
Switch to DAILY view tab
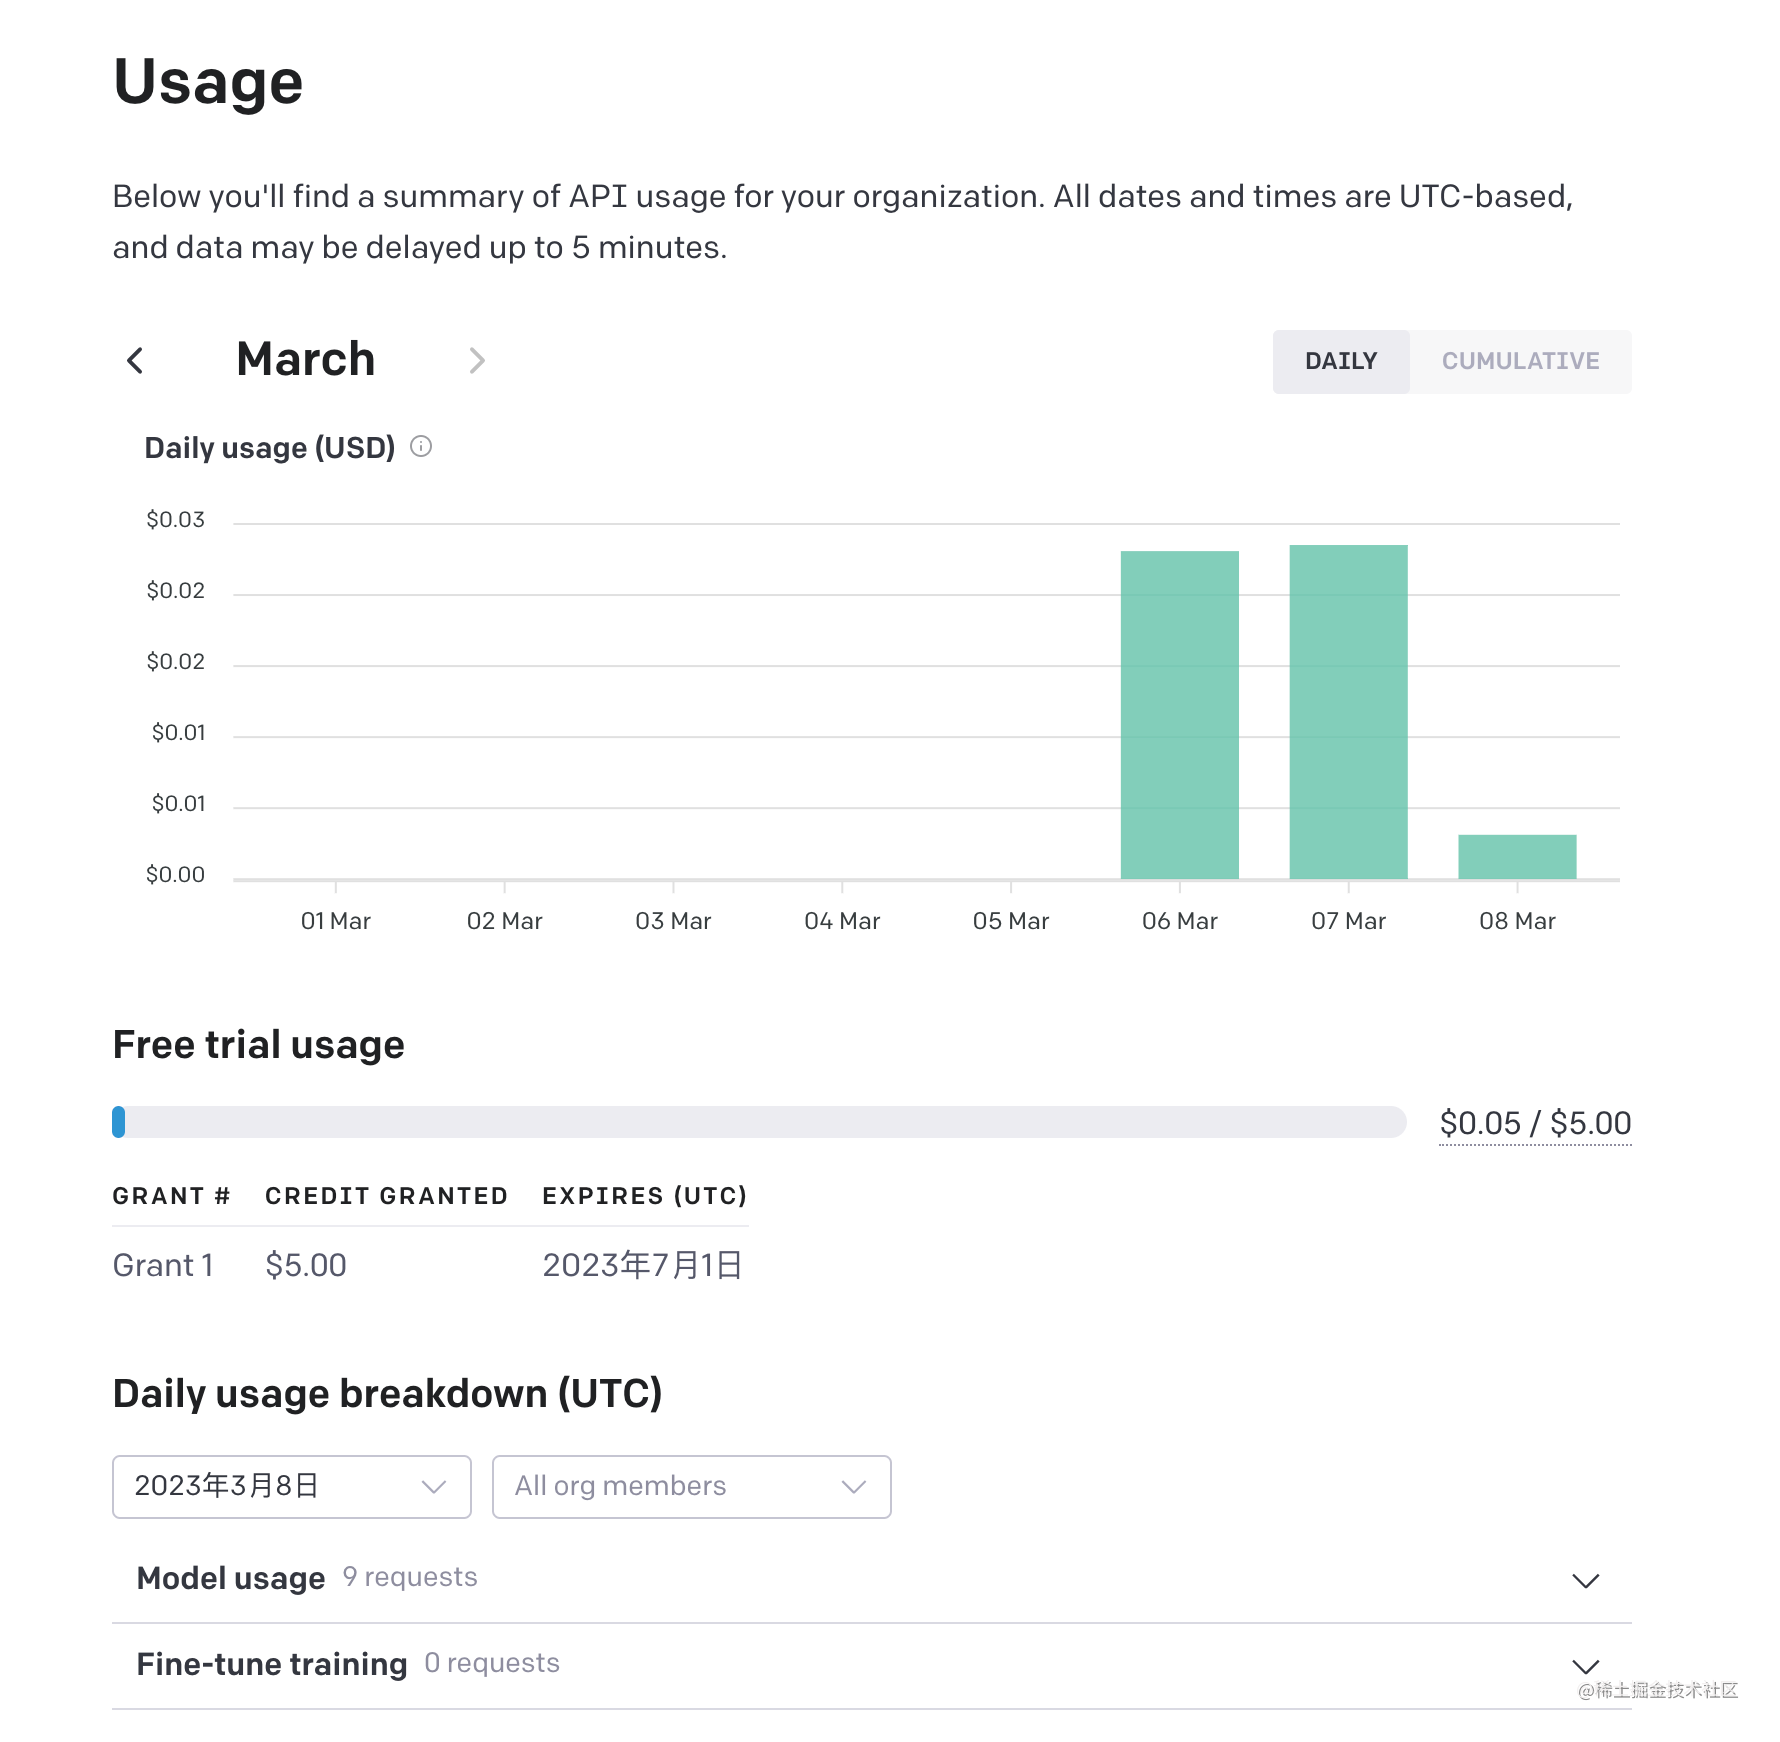[1341, 361]
